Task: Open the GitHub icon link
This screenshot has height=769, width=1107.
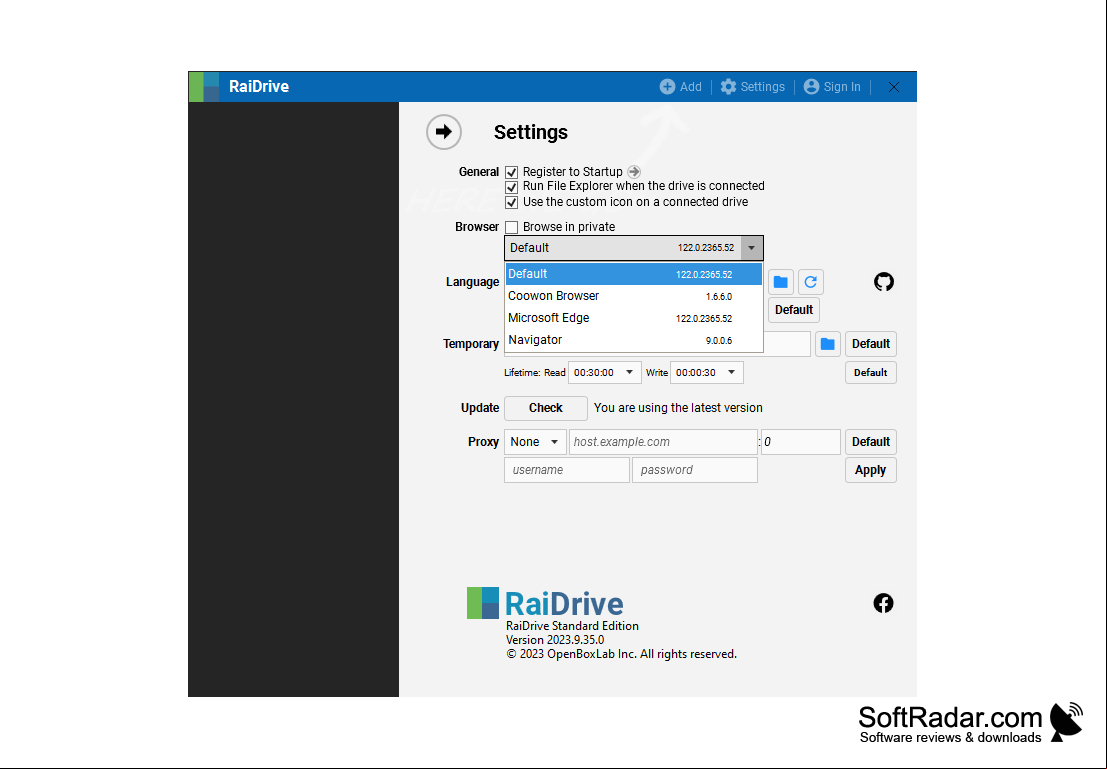Action: click(x=883, y=282)
